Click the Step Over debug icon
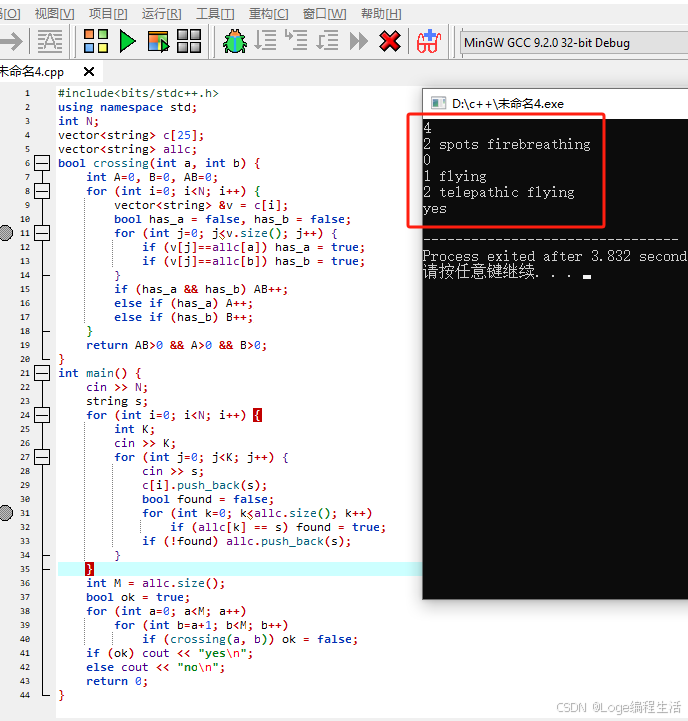688x721 pixels. tap(265, 40)
